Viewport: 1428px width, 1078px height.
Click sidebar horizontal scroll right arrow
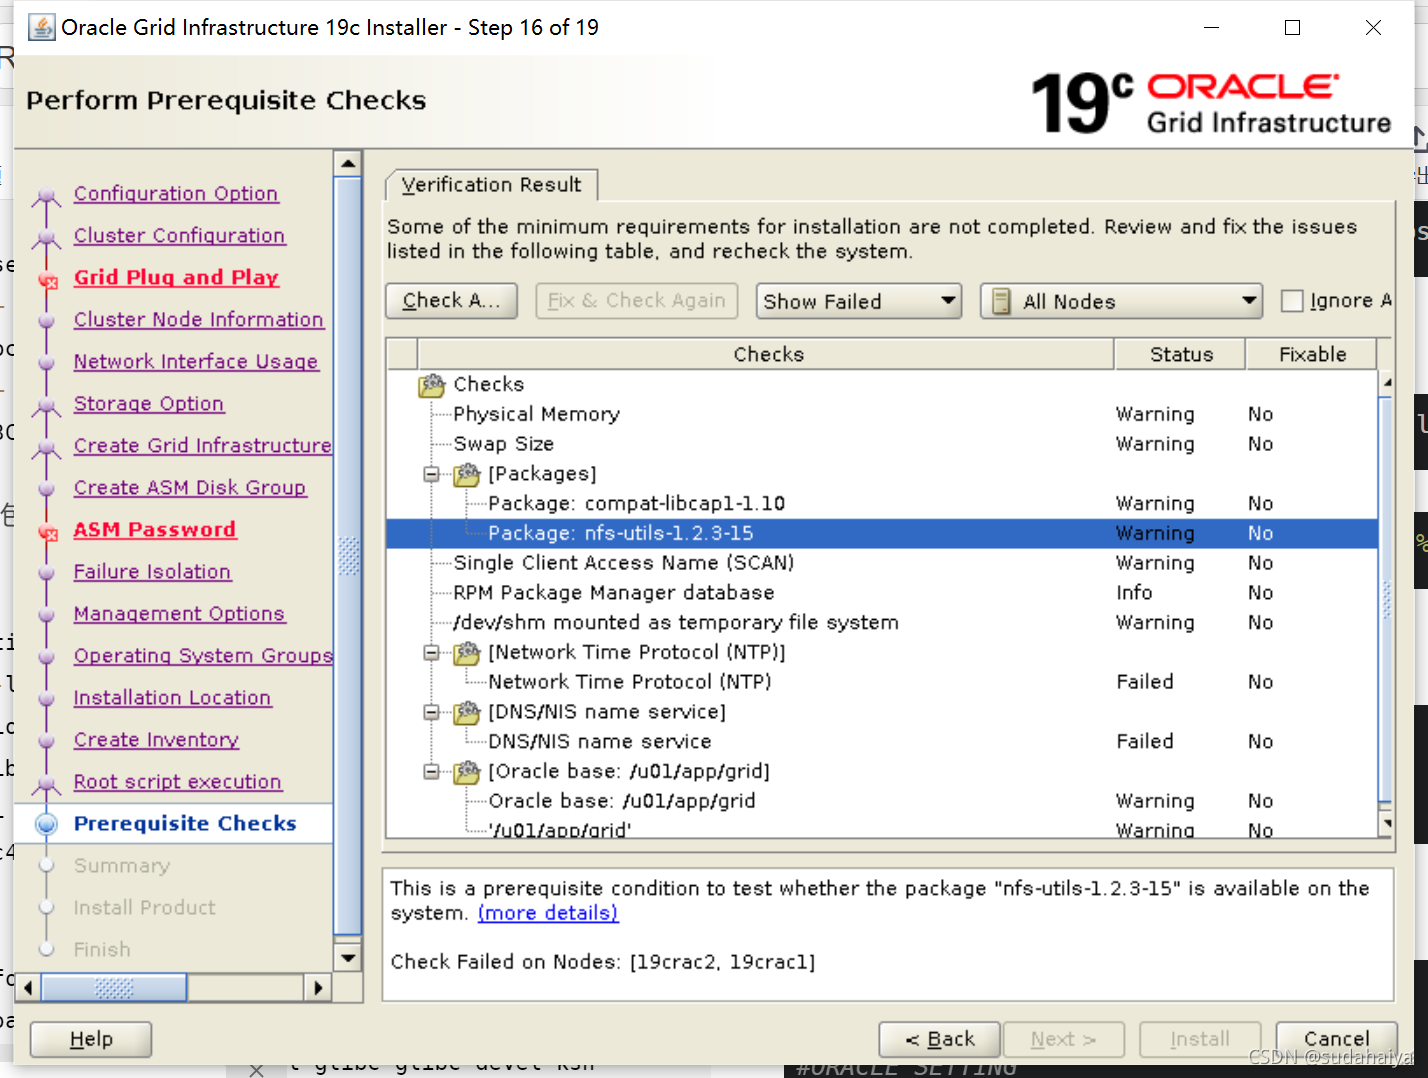(x=317, y=988)
